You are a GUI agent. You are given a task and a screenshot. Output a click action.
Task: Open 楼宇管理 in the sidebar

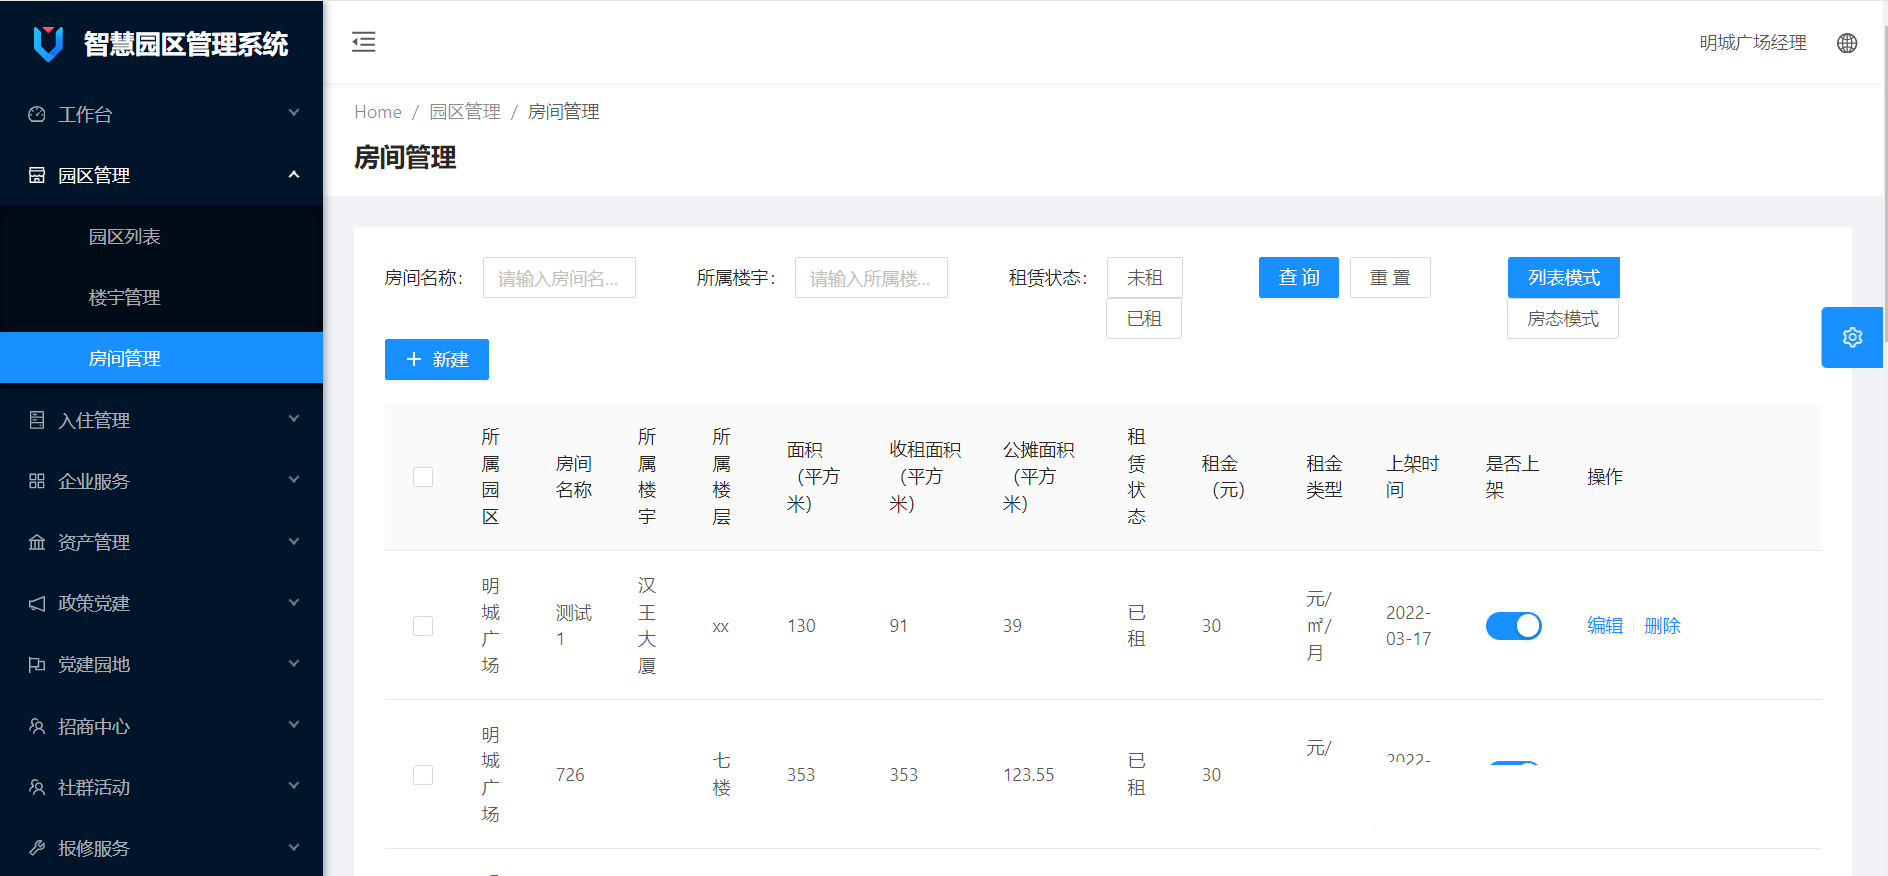(x=125, y=298)
